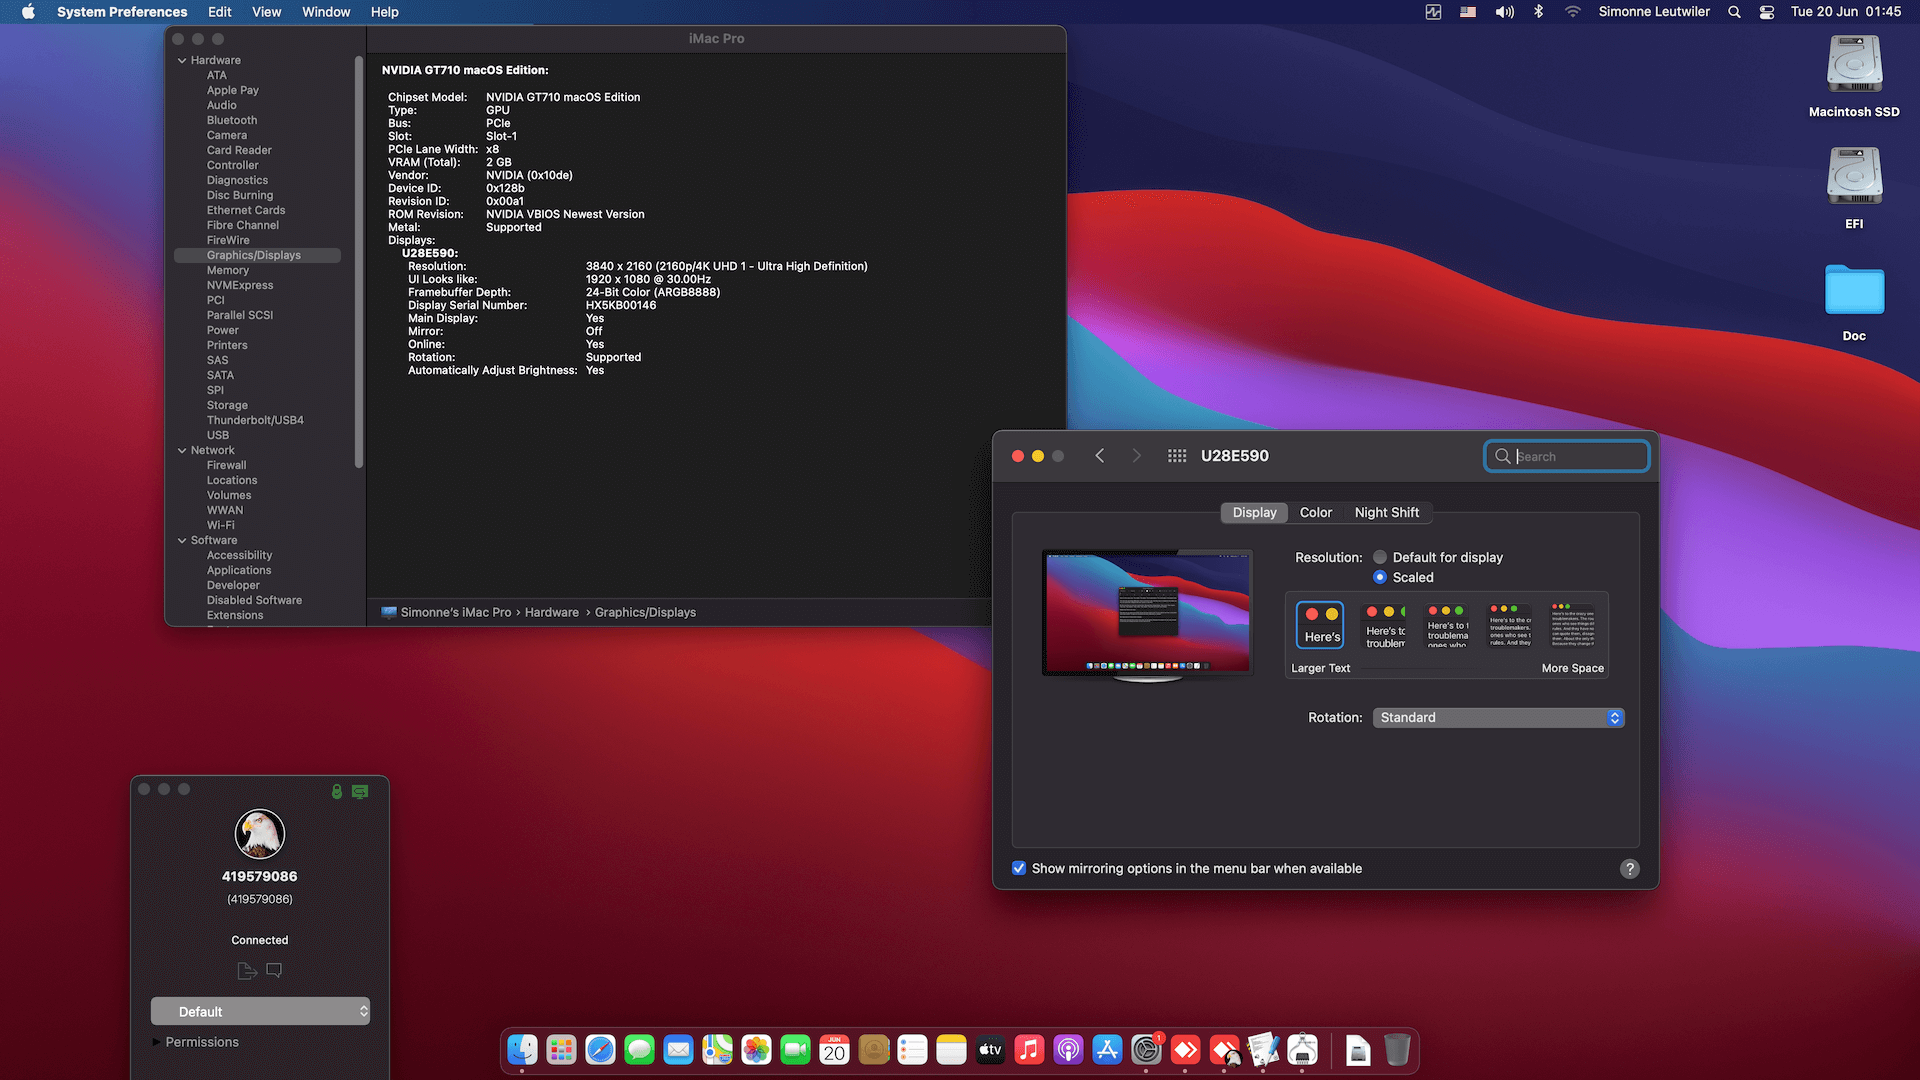The width and height of the screenshot is (1920, 1080).
Task: Open Contacts from the Dock
Action: 873,1050
